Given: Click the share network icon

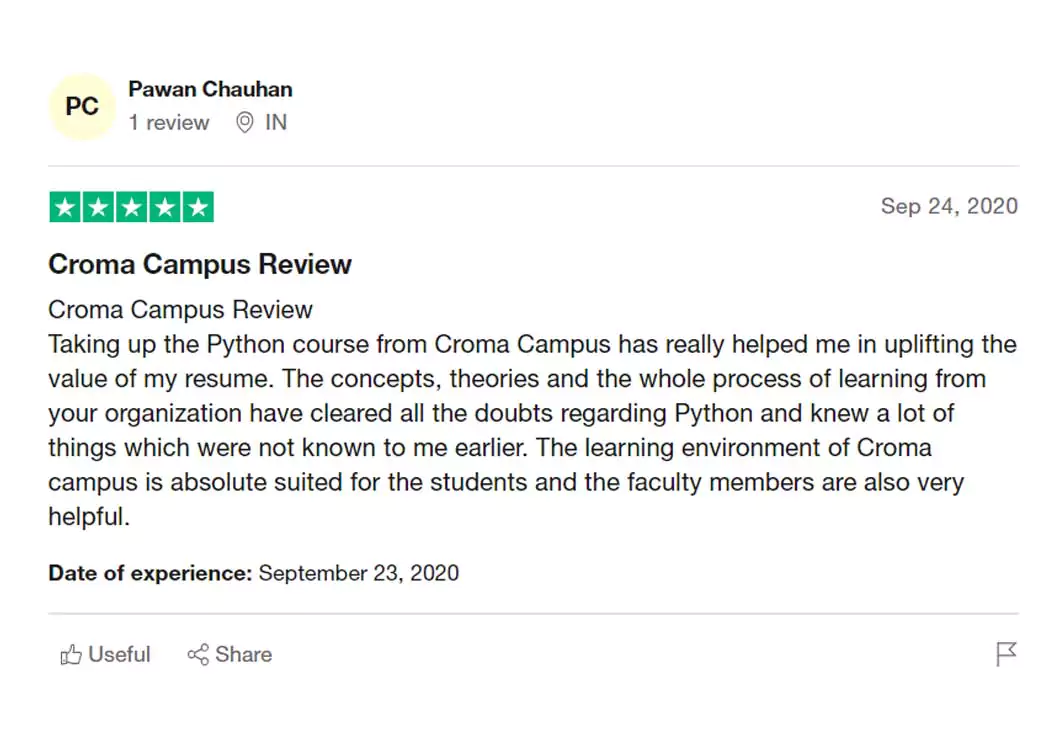Looking at the screenshot, I should tap(198, 655).
